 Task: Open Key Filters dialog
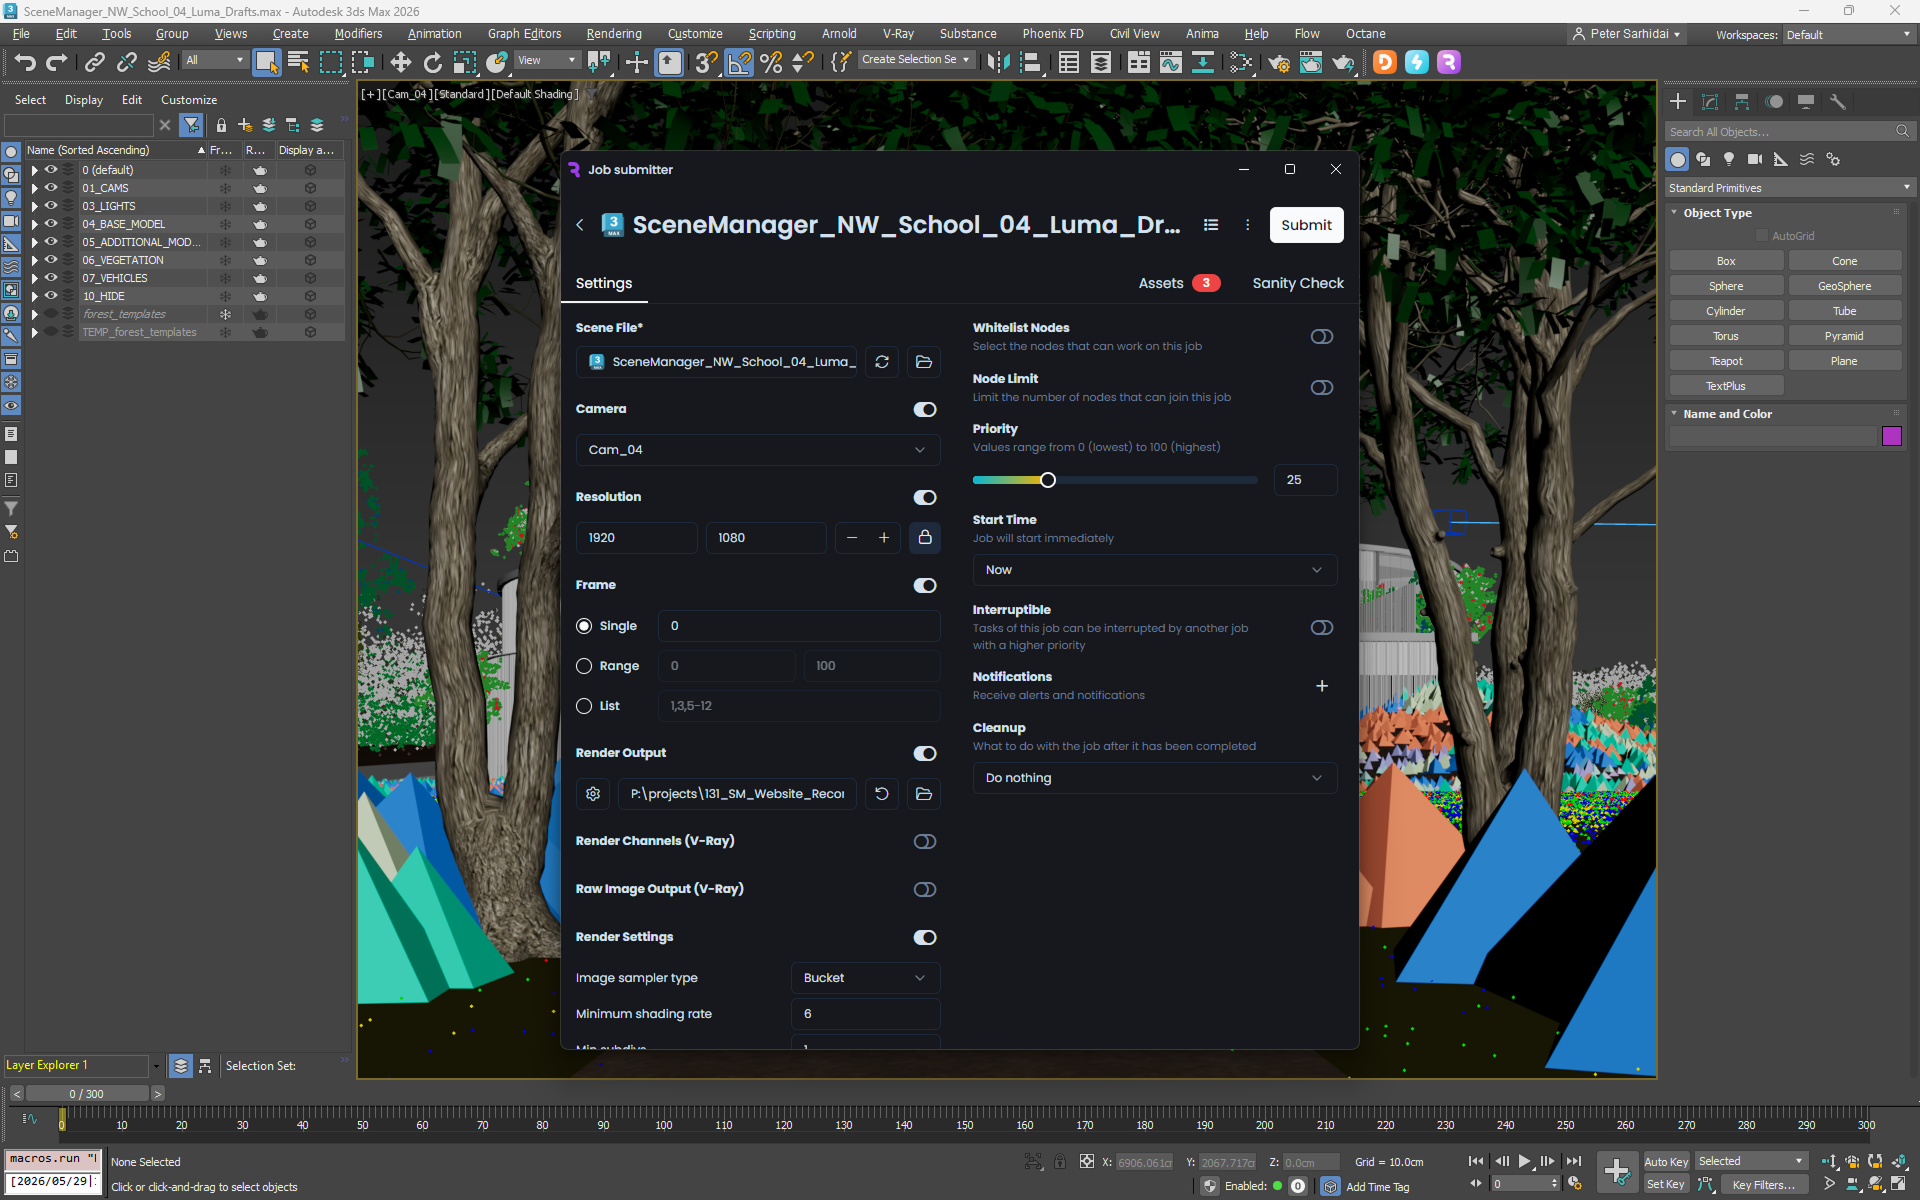pyautogui.click(x=1764, y=1185)
